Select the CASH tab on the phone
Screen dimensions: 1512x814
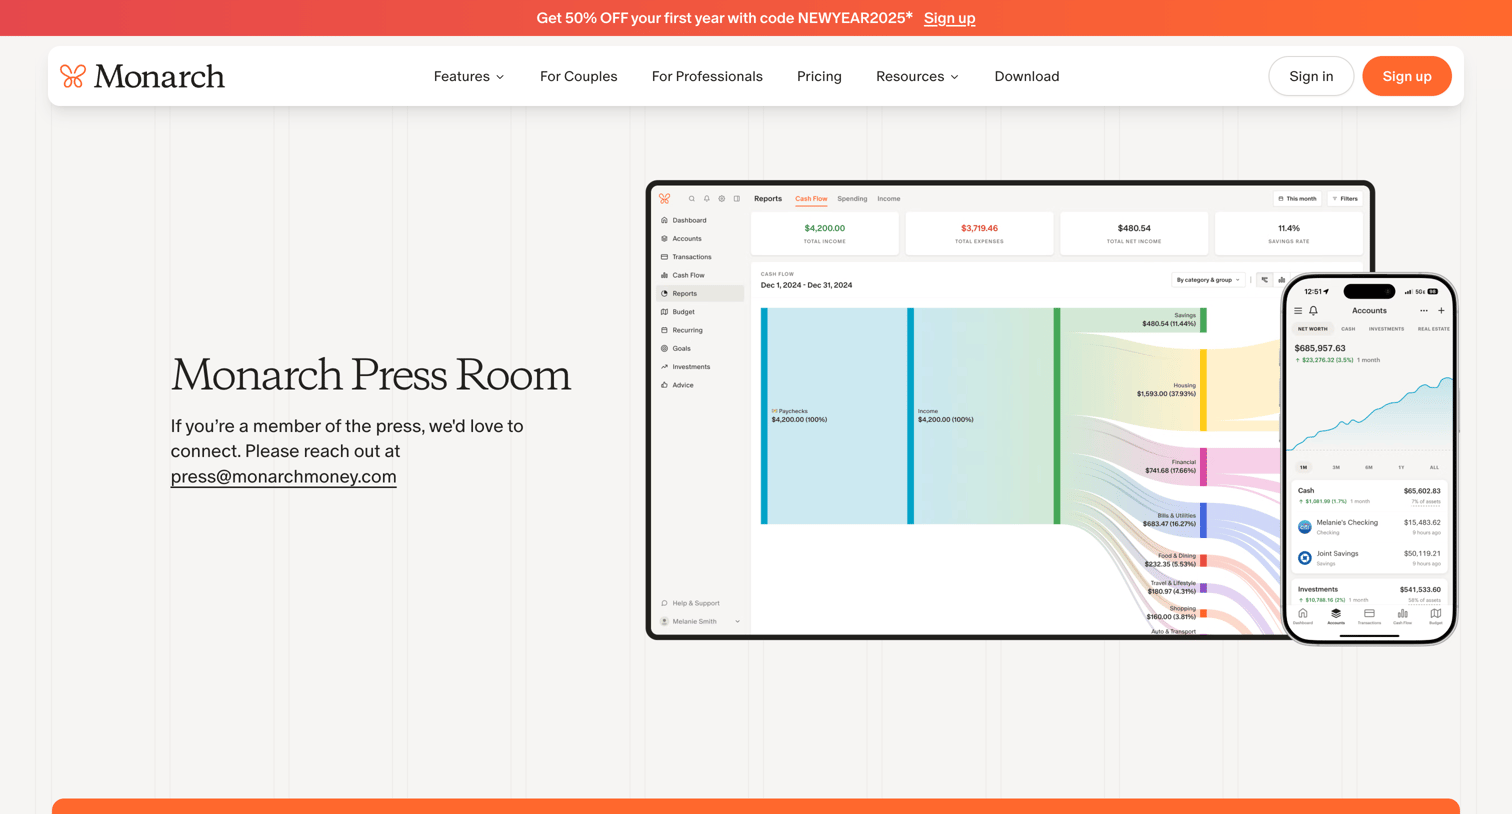coord(1348,329)
